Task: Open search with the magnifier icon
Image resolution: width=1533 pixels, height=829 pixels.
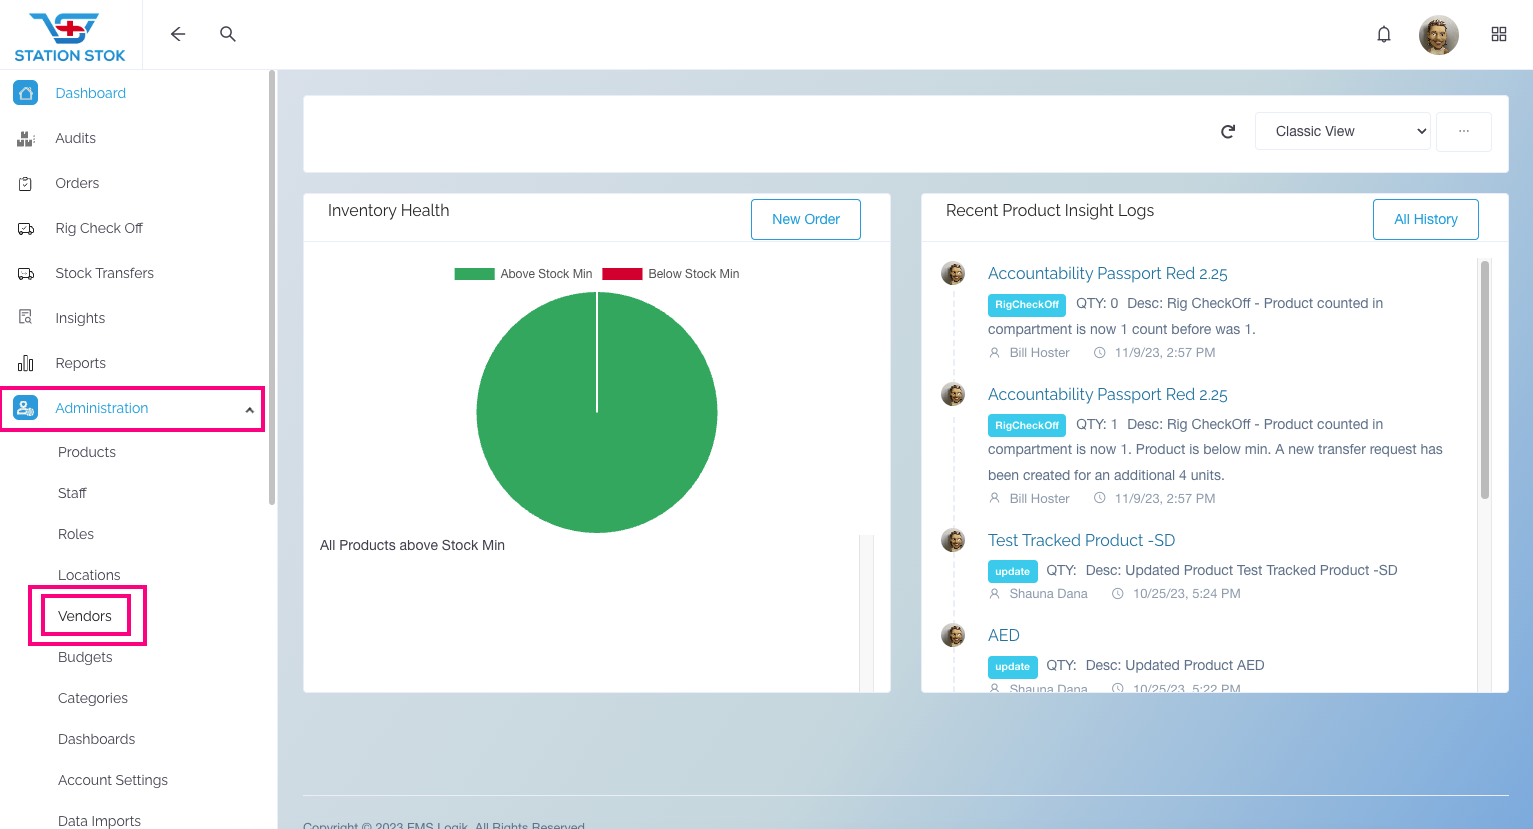Action: (228, 34)
